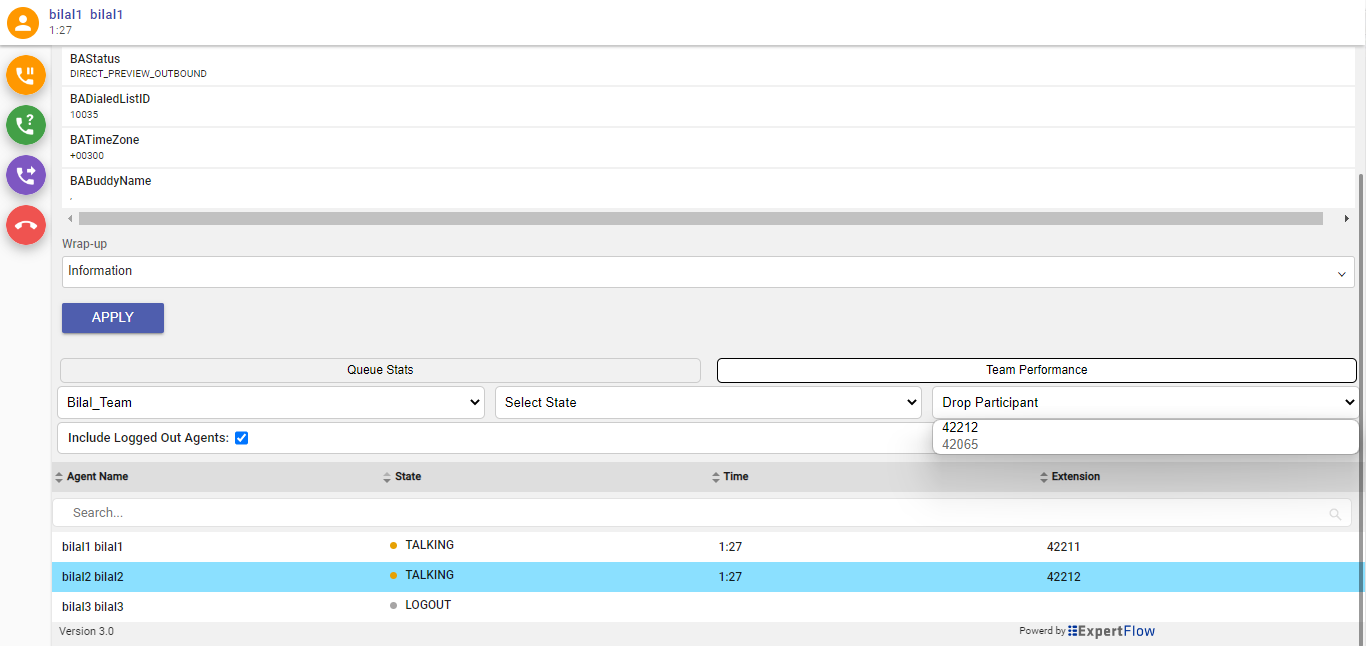Switch to the Queue Stats tab
Viewport: 1366px width, 646px height.
(380, 370)
